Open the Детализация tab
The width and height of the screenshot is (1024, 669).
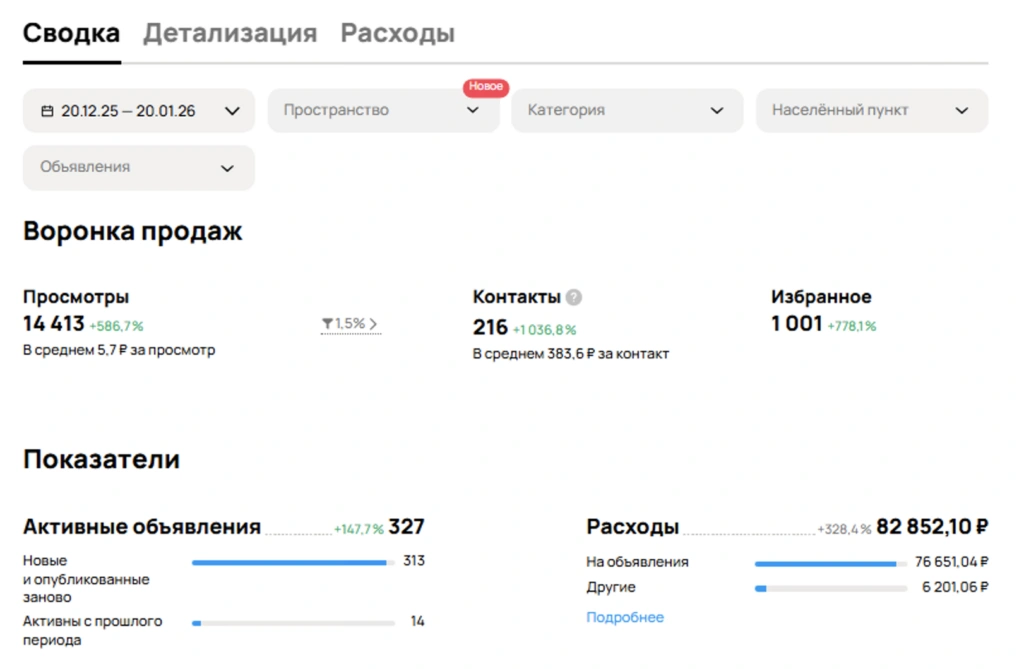230,33
